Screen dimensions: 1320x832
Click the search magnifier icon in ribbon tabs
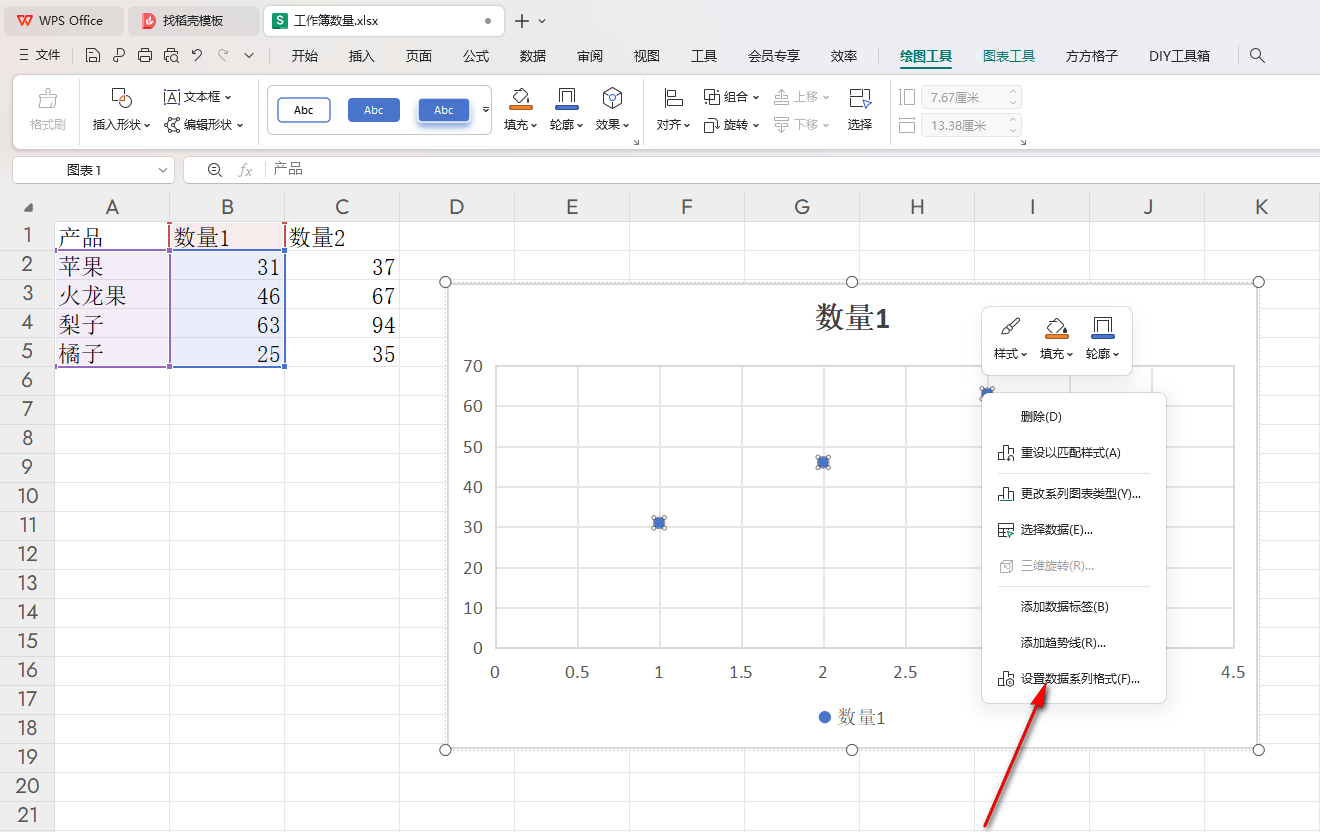1258,56
